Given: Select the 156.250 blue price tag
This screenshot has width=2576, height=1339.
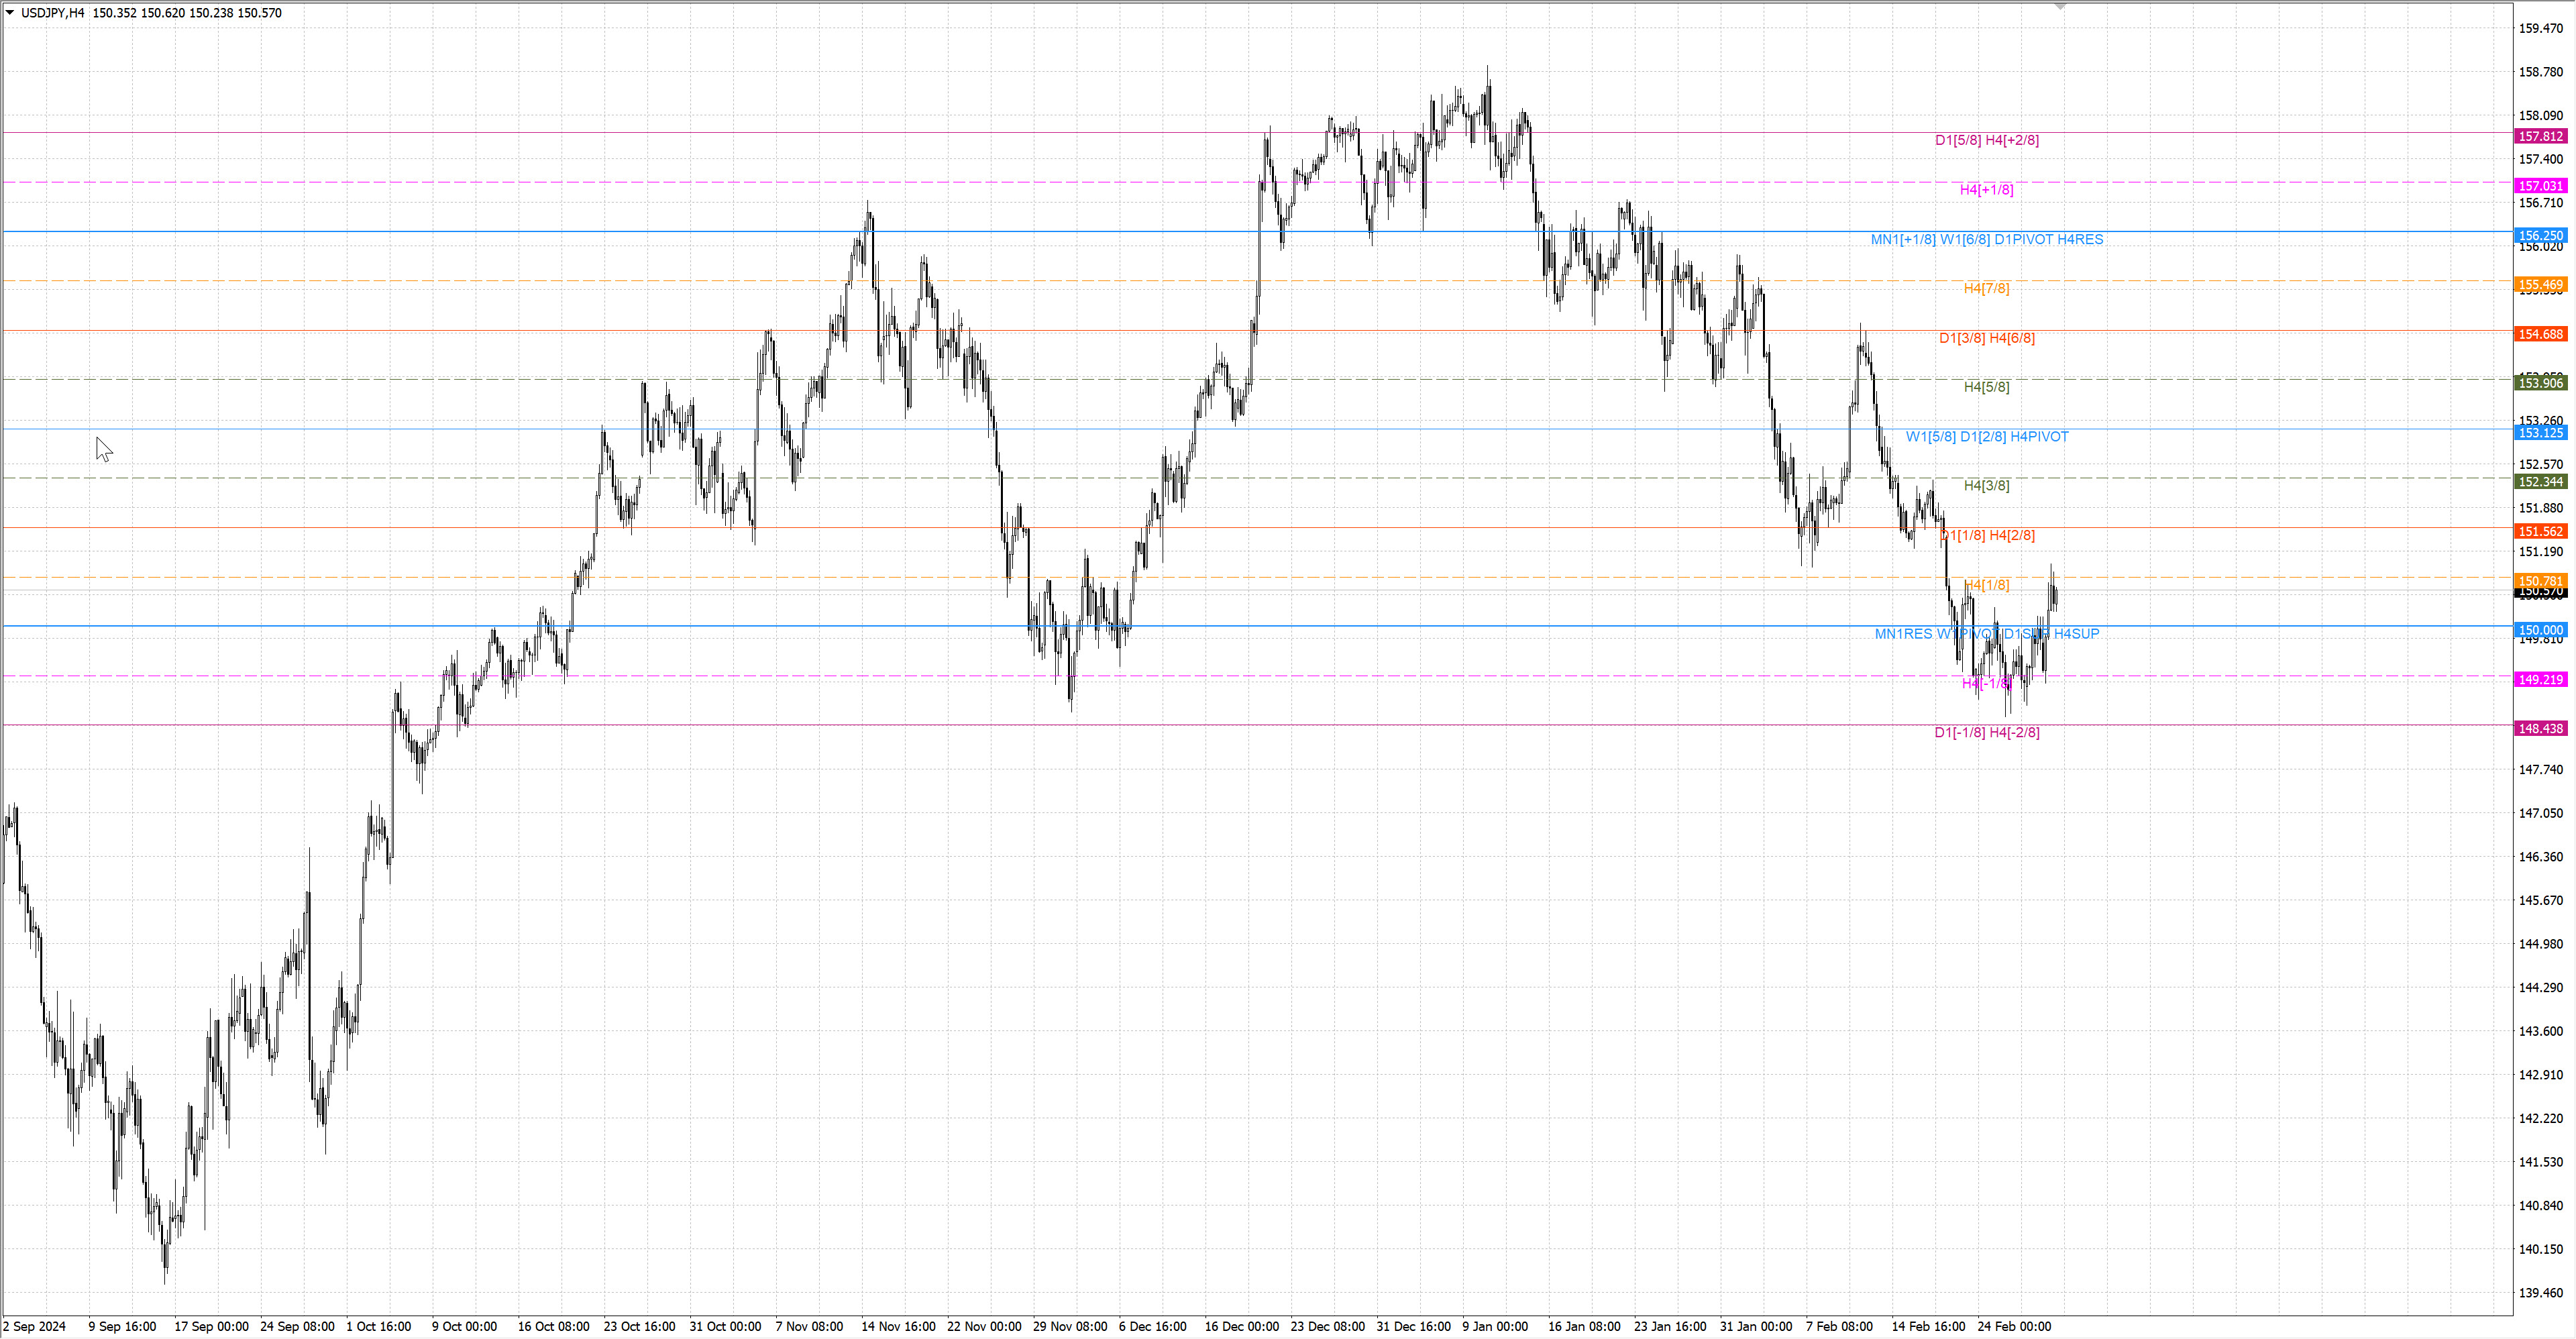Looking at the screenshot, I should pyautogui.click(x=2540, y=236).
